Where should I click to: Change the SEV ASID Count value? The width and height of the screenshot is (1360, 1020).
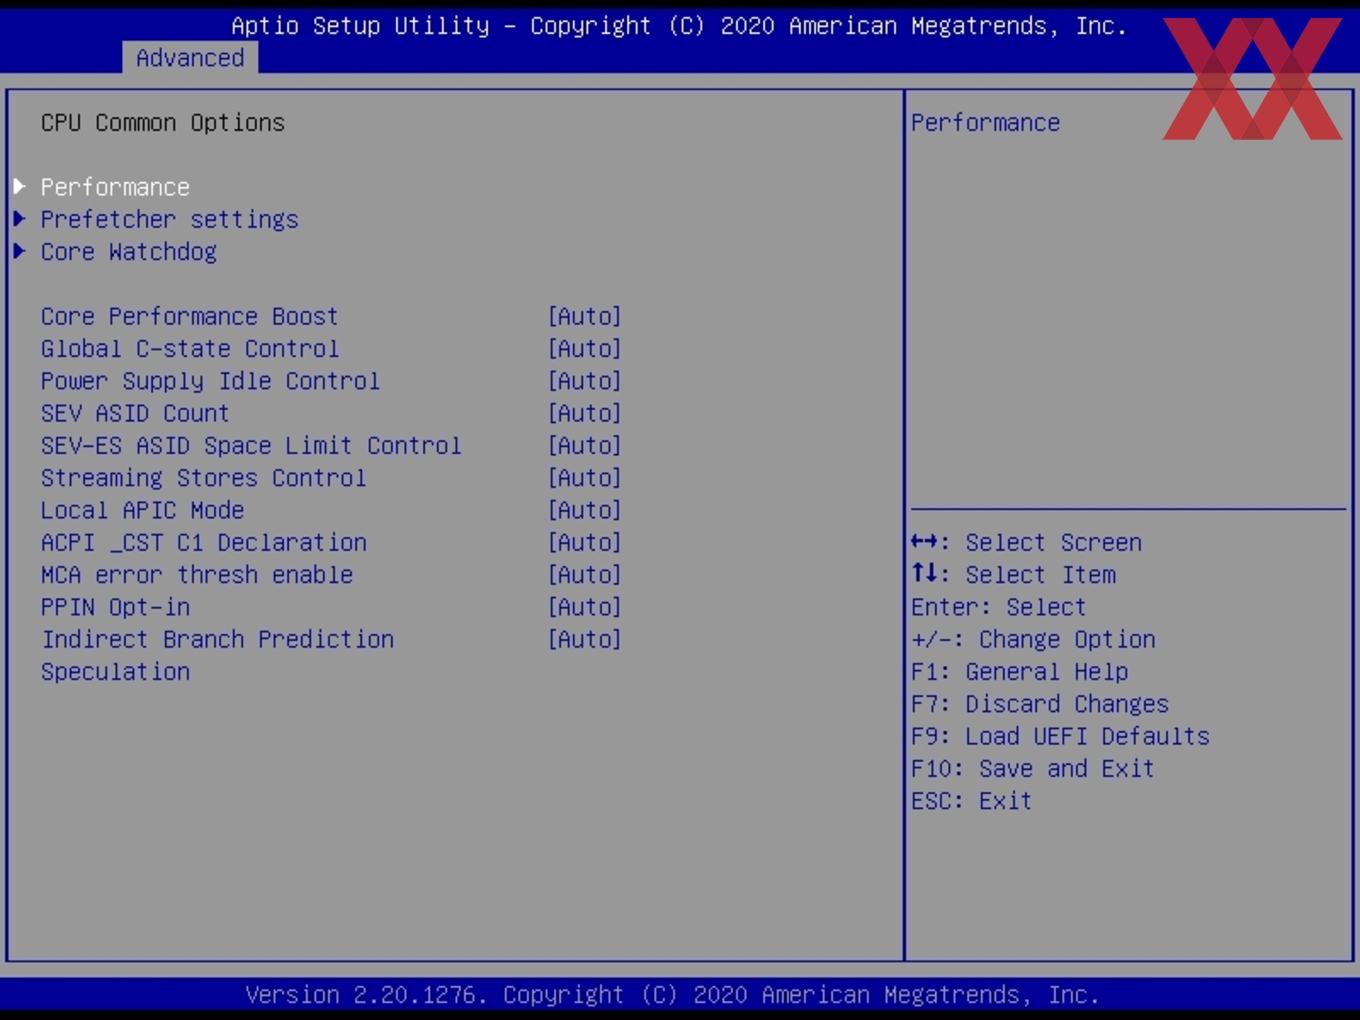point(585,413)
